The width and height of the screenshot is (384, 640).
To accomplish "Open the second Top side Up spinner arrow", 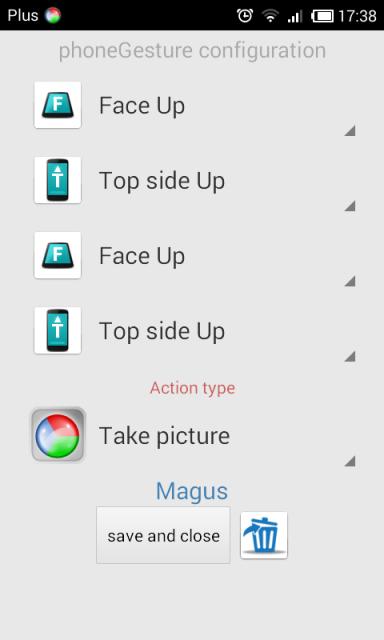I will click(350, 356).
